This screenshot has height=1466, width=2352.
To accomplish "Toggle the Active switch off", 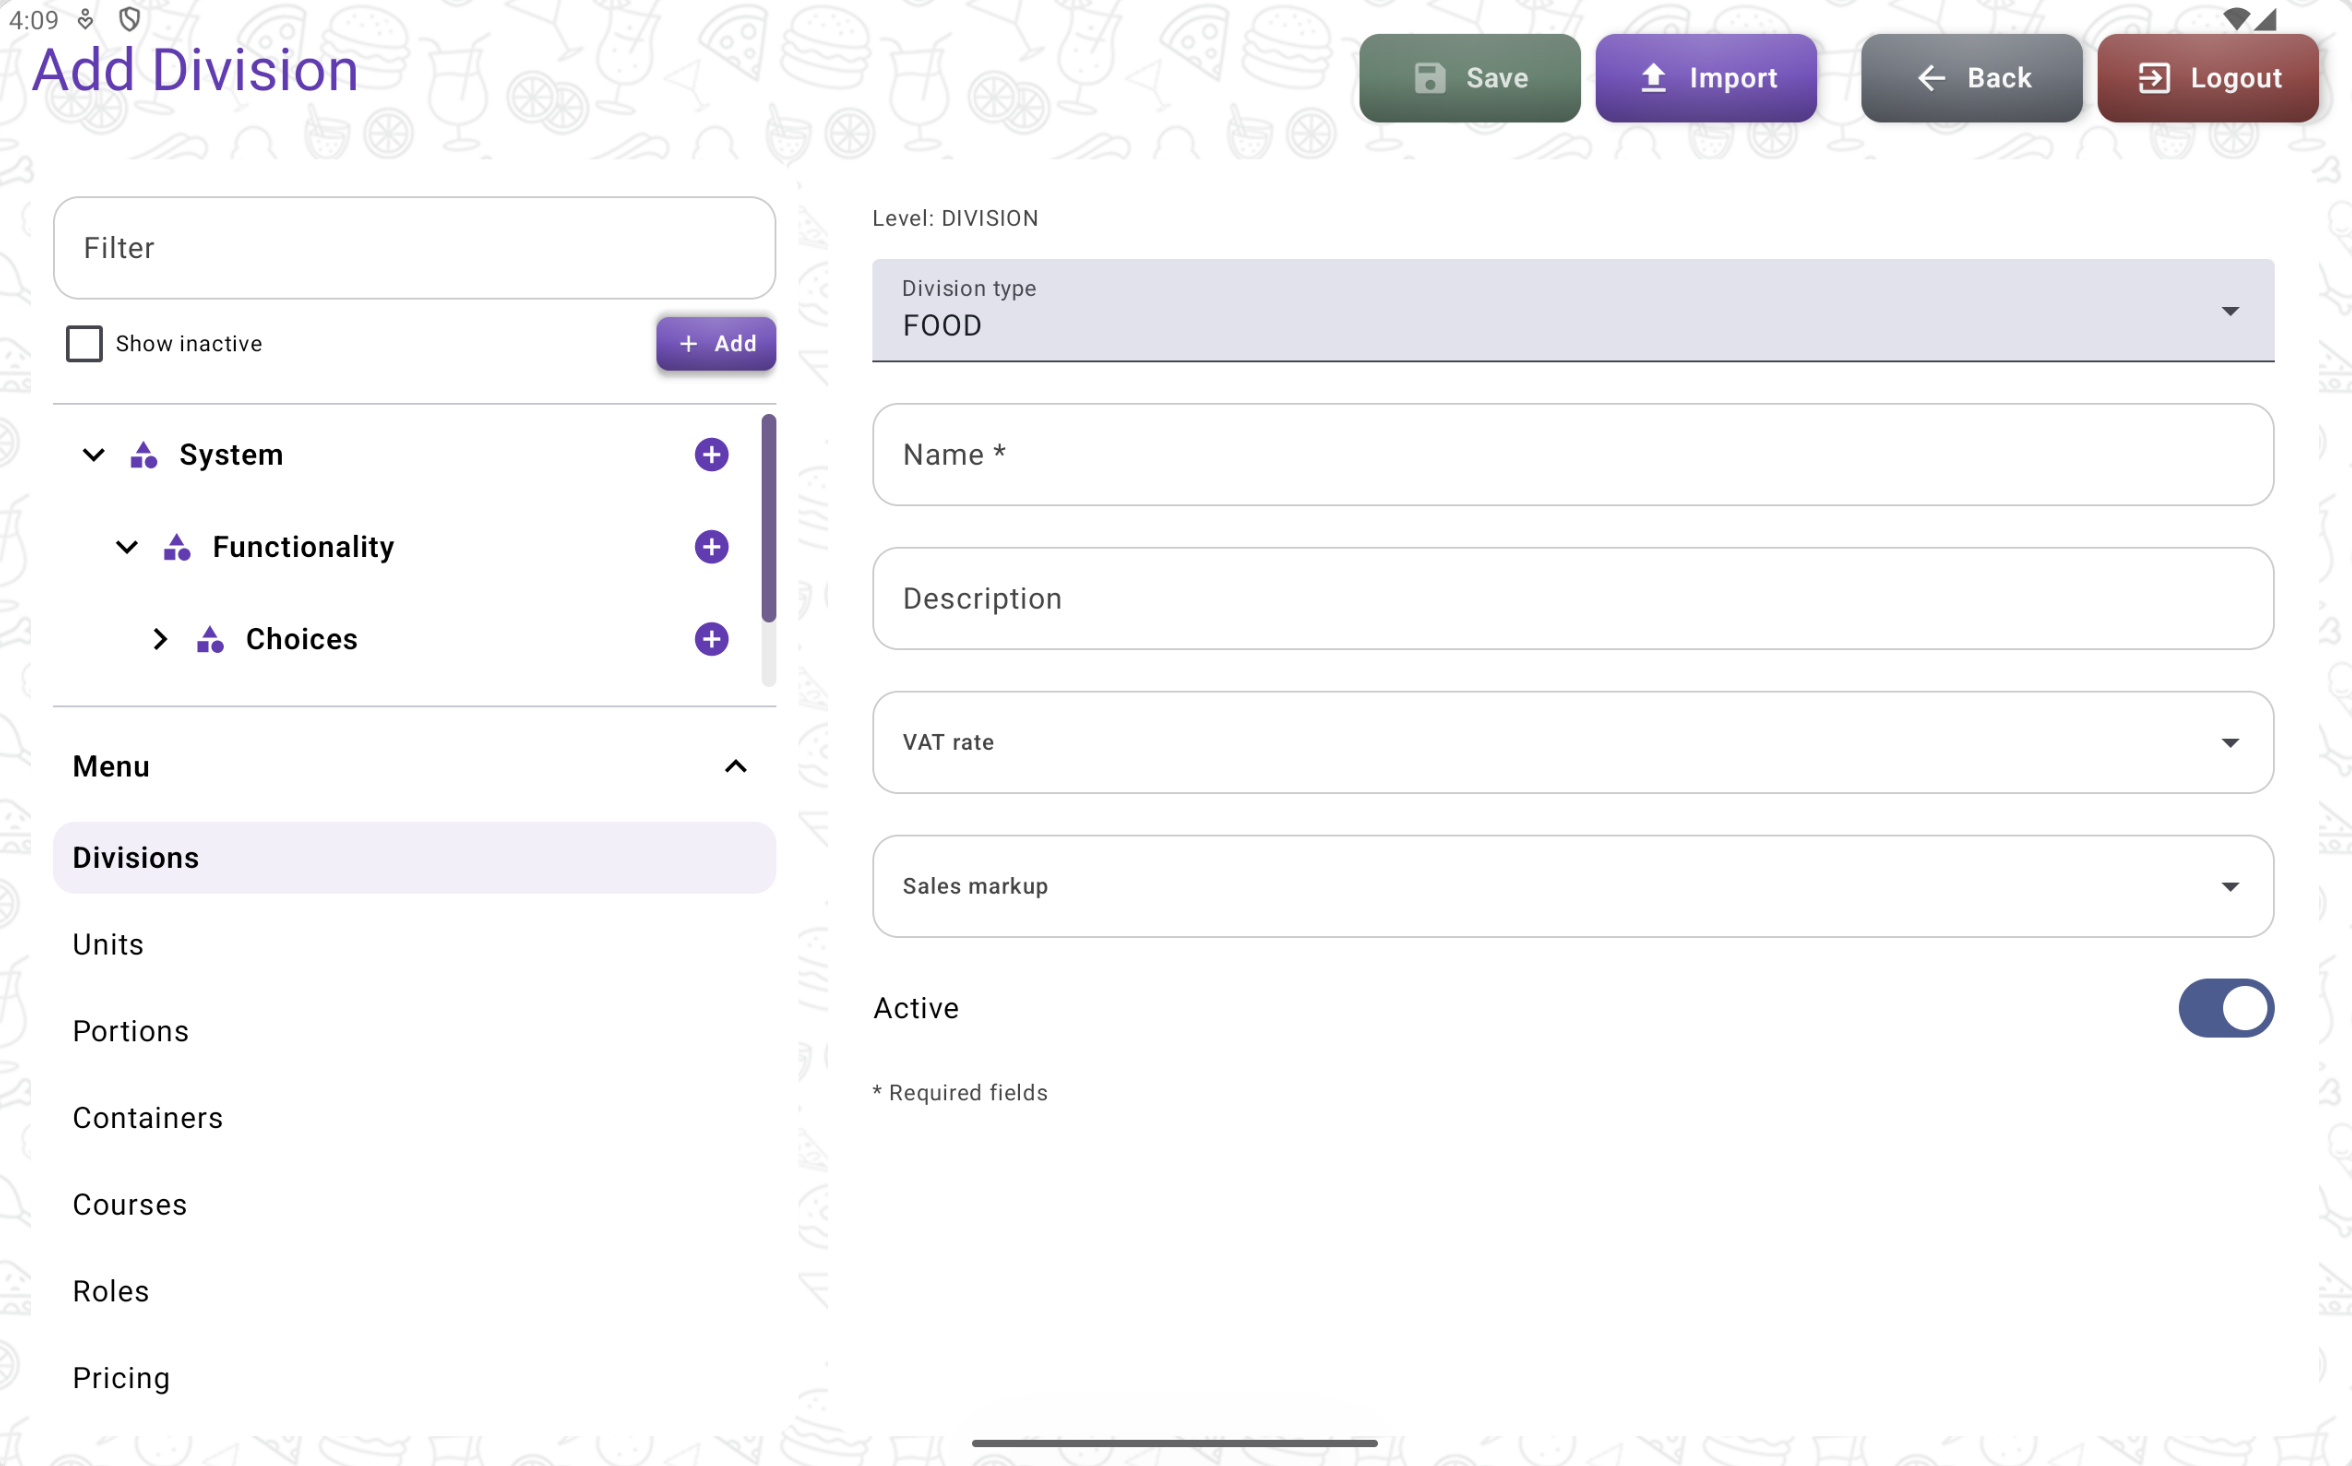I will coord(2226,1008).
